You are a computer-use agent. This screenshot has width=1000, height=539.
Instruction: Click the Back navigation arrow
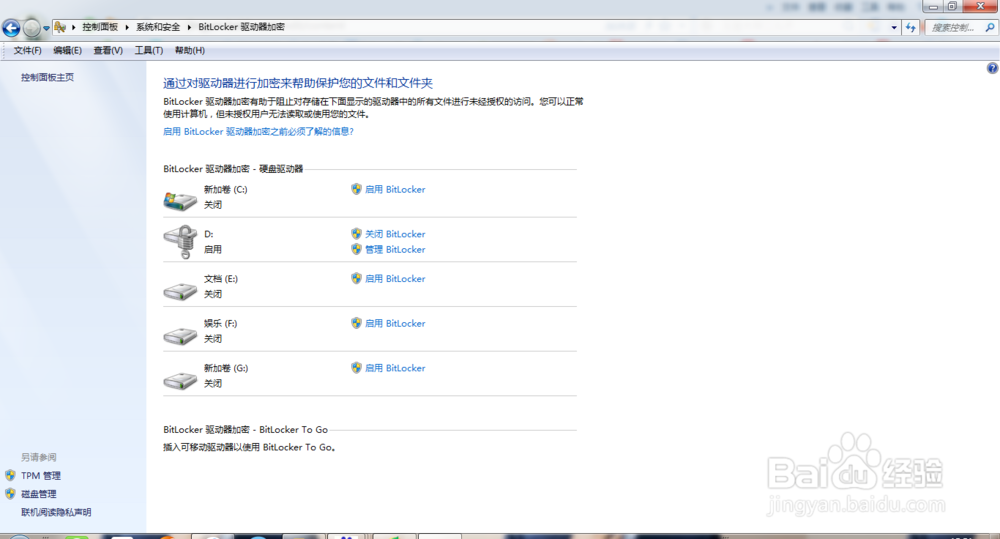point(11,28)
